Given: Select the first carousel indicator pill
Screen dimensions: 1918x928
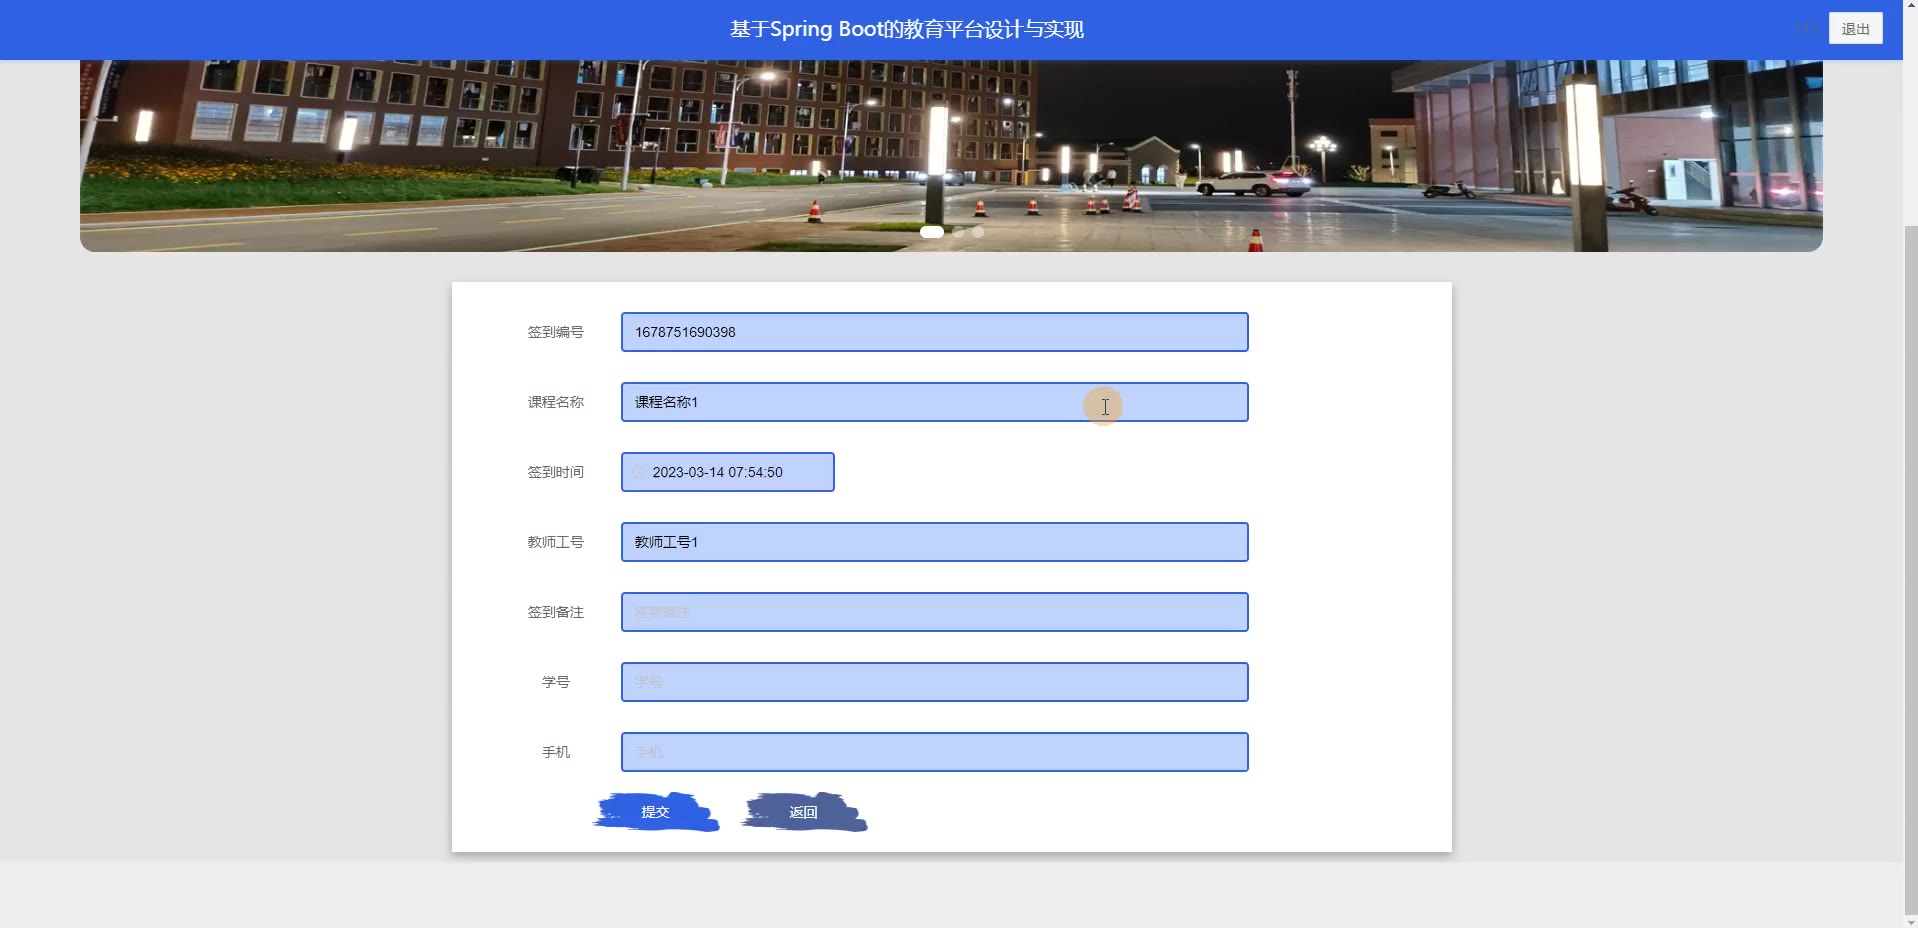Looking at the screenshot, I should pos(931,232).
